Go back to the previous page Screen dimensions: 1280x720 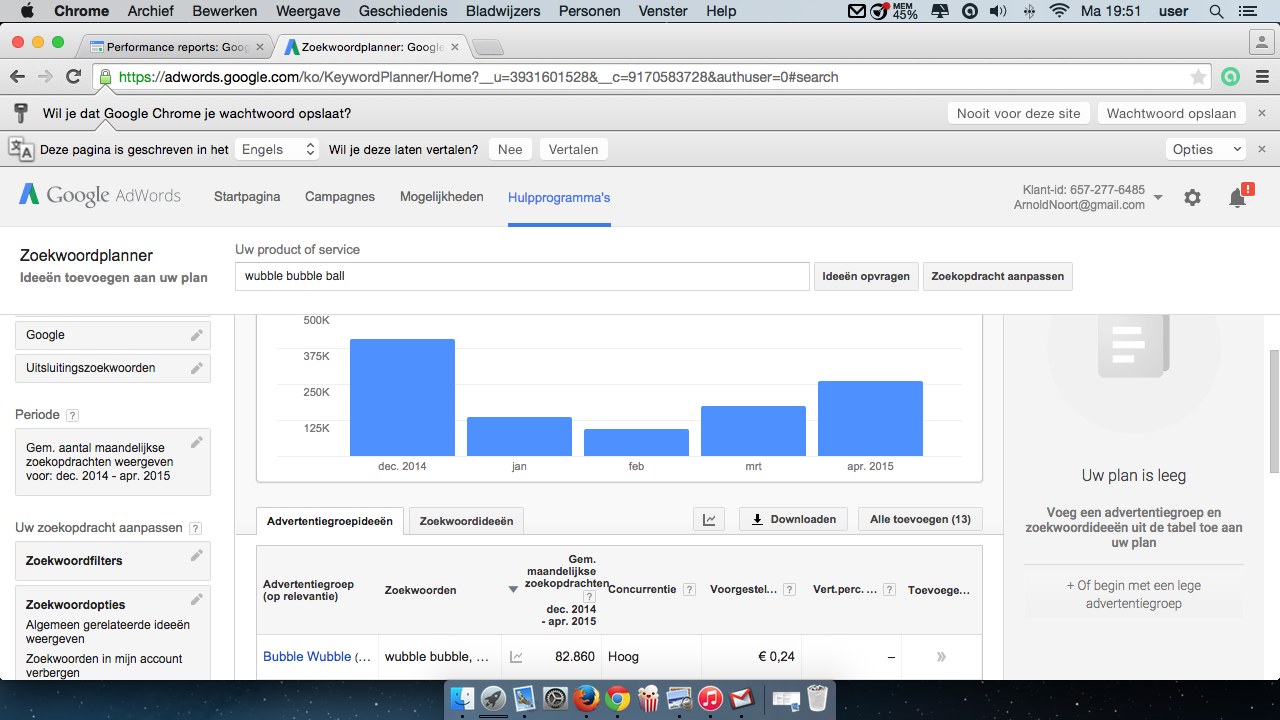(17, 77)
